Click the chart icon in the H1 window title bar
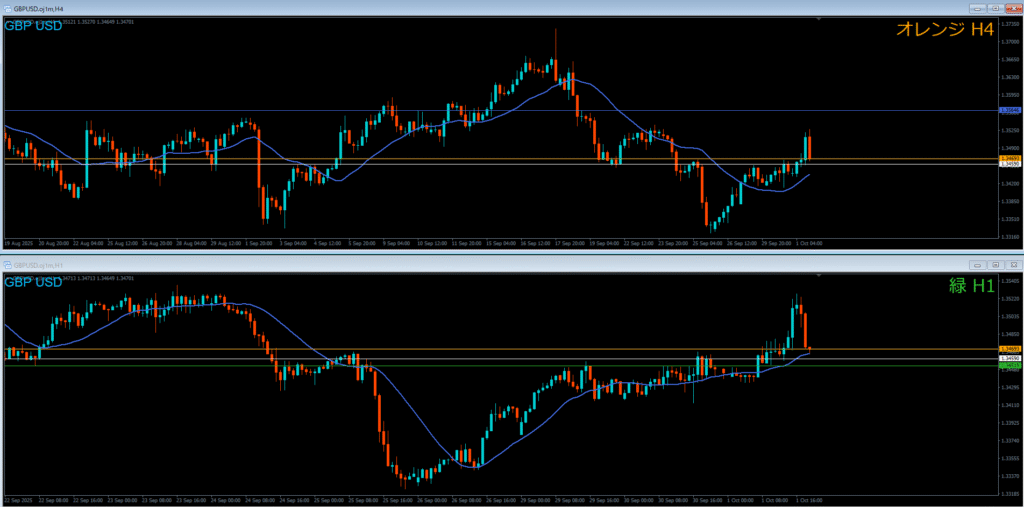The height and width of the screenshot is (507, 1024). tap(7, 265)
